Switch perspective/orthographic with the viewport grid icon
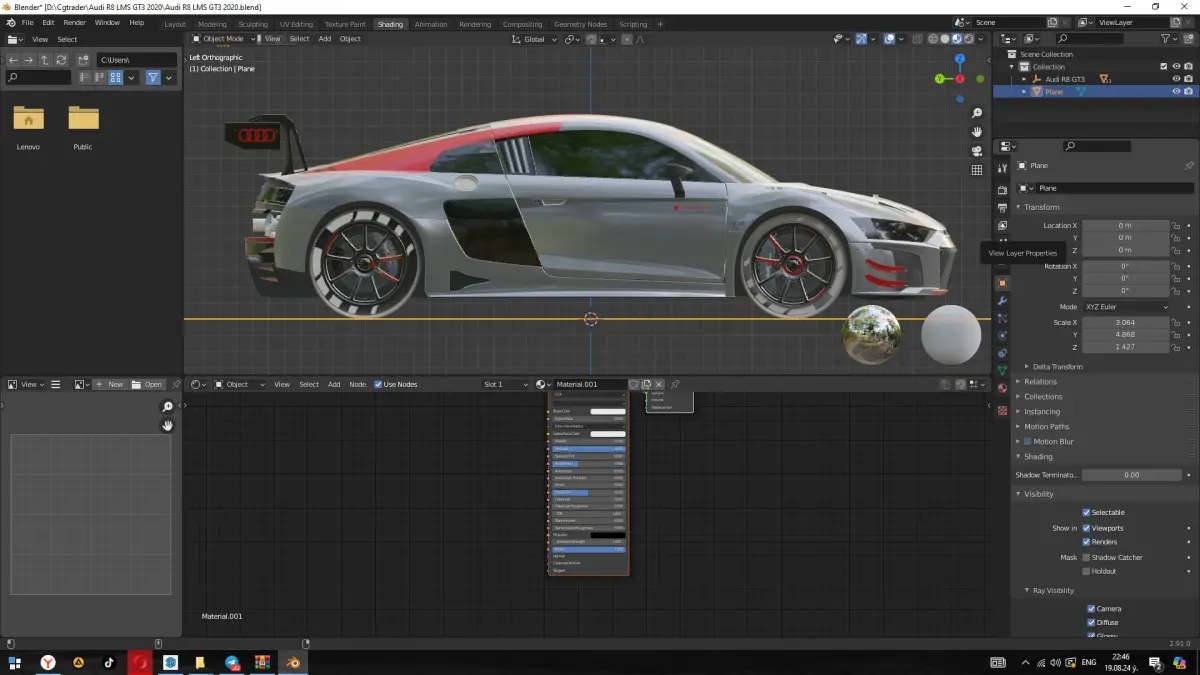Image resolution: width=1200 pixels, height=675 pixels. (977, 170)
